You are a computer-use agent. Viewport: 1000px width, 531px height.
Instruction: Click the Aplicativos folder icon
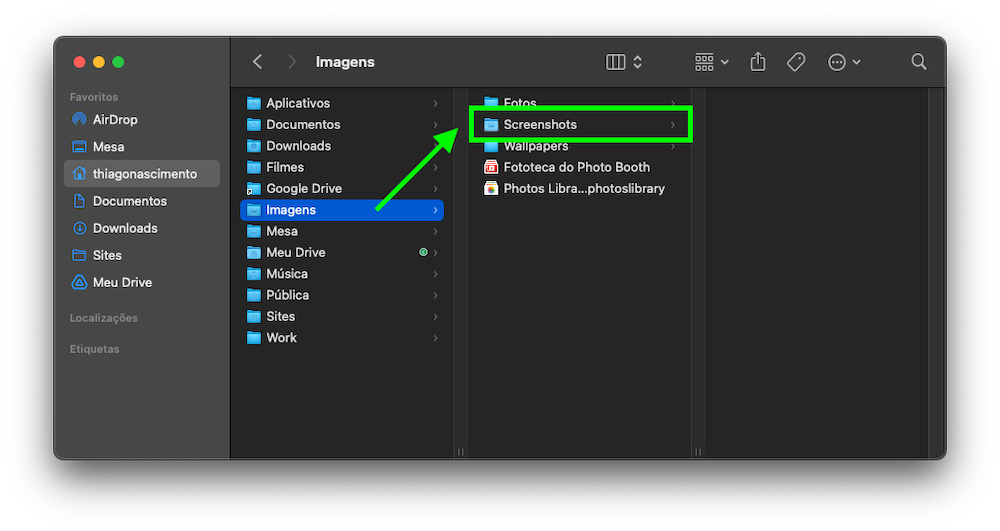pyautogui.click(x=254, y=103)
